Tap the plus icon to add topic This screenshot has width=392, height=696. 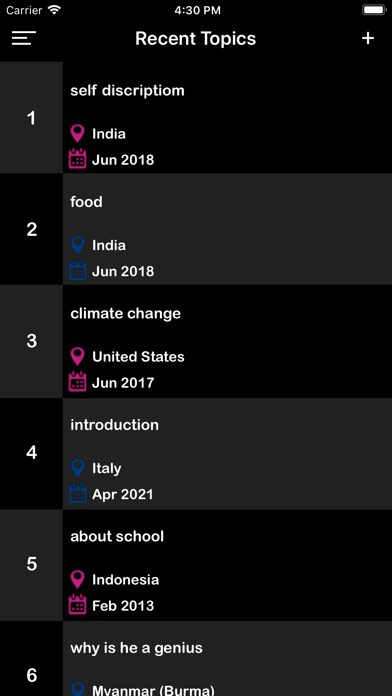tap(368, 38)
